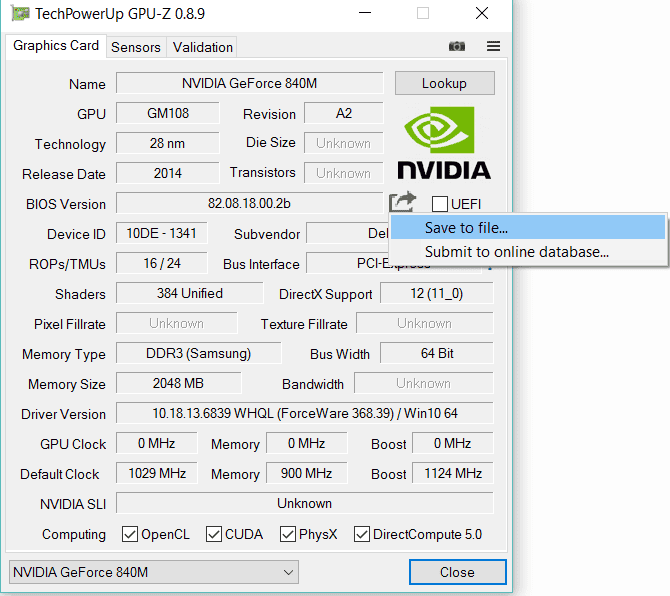This screenshot has width=670, height=596.
Task: Click the Computing label
Action: 74,534
